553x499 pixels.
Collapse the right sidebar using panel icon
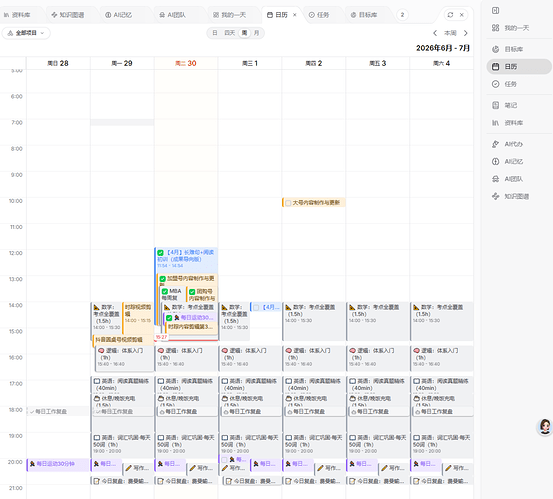[496, 11]
